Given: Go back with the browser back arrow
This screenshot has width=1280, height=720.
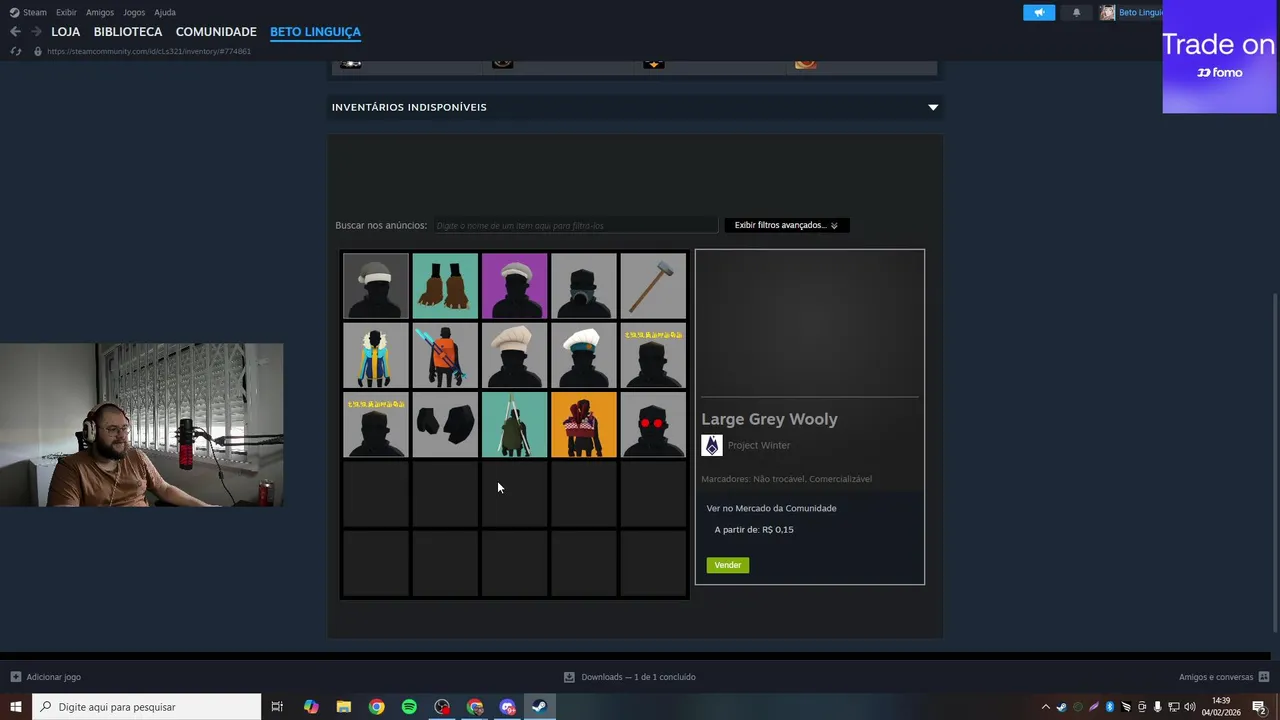Looking at the screenshot, I should (15, 32).
